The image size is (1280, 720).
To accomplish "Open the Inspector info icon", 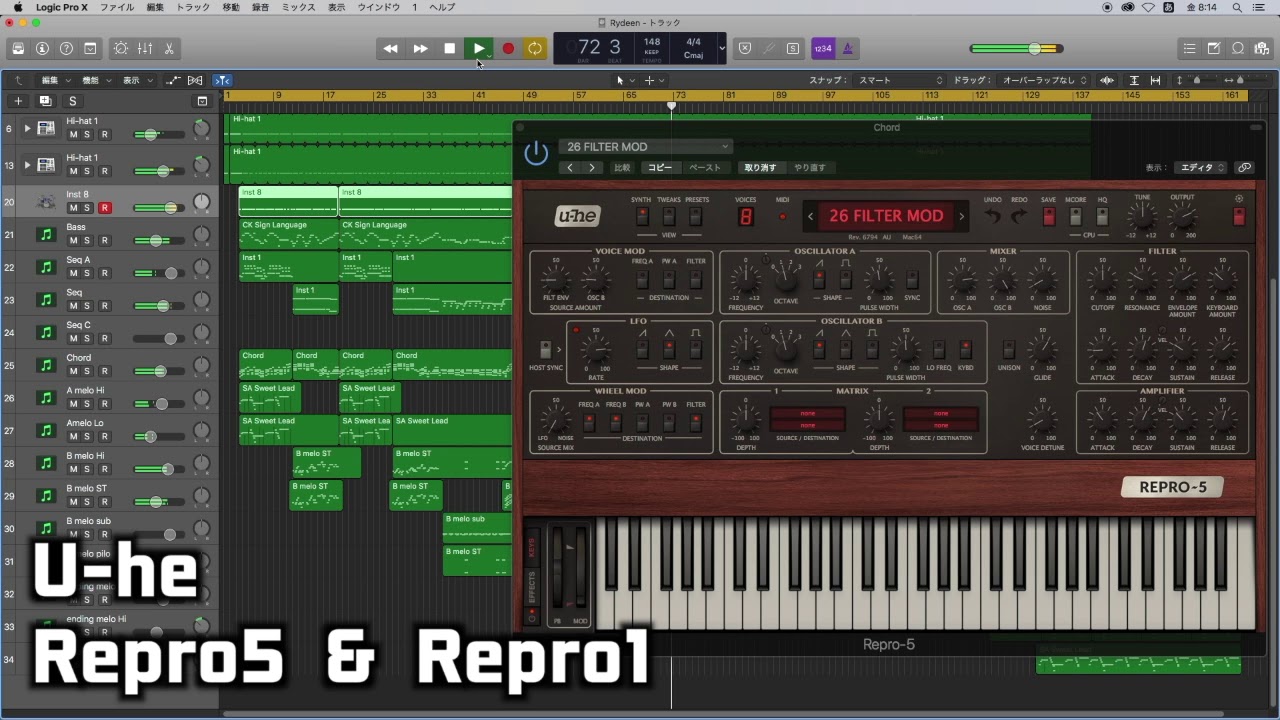I will 42,48.
